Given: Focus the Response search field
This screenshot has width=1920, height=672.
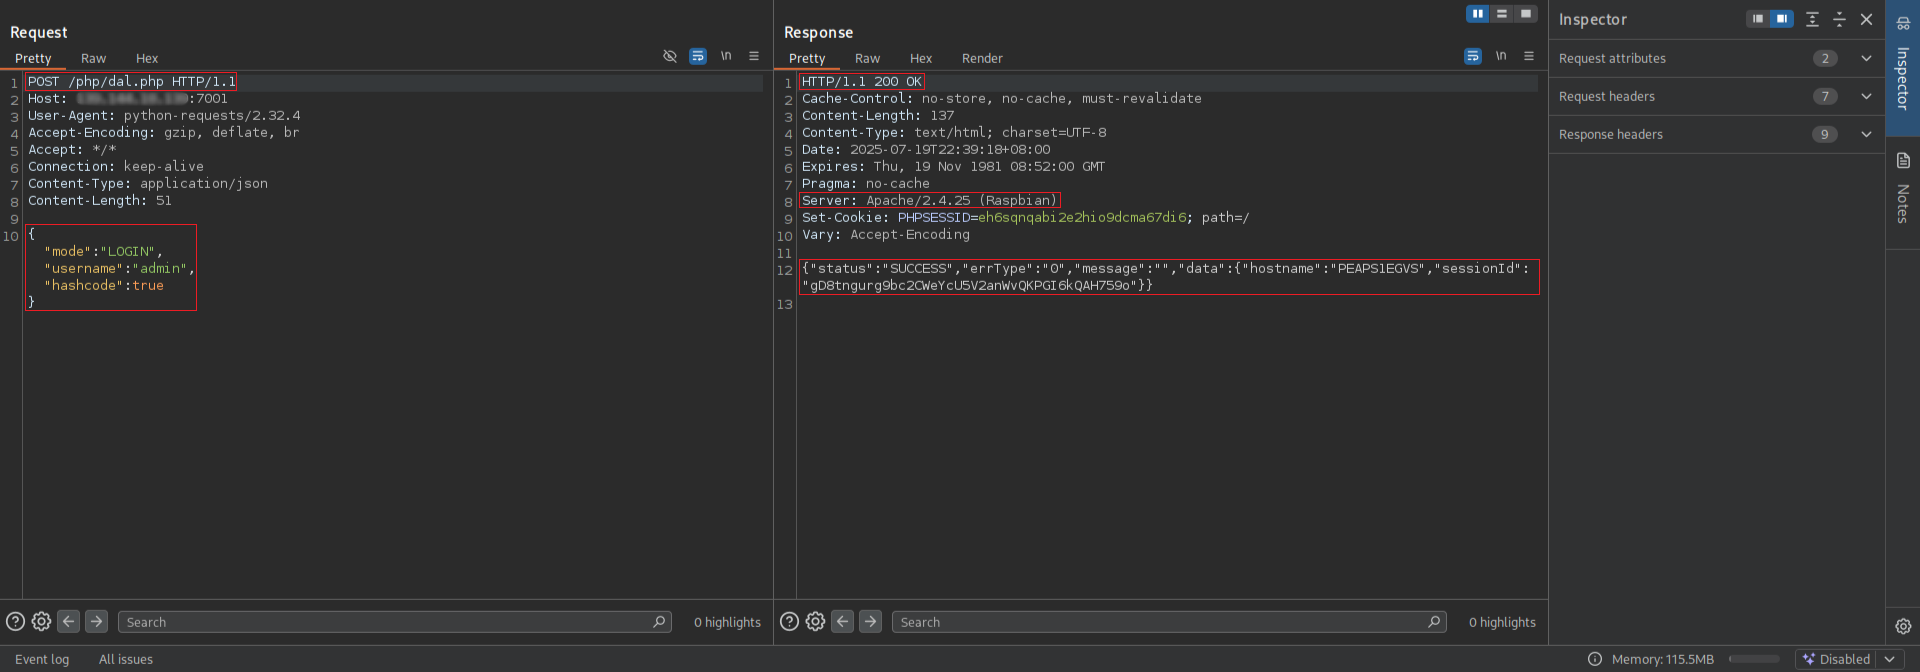Looking at the screenshot, I should (1169, 621).
